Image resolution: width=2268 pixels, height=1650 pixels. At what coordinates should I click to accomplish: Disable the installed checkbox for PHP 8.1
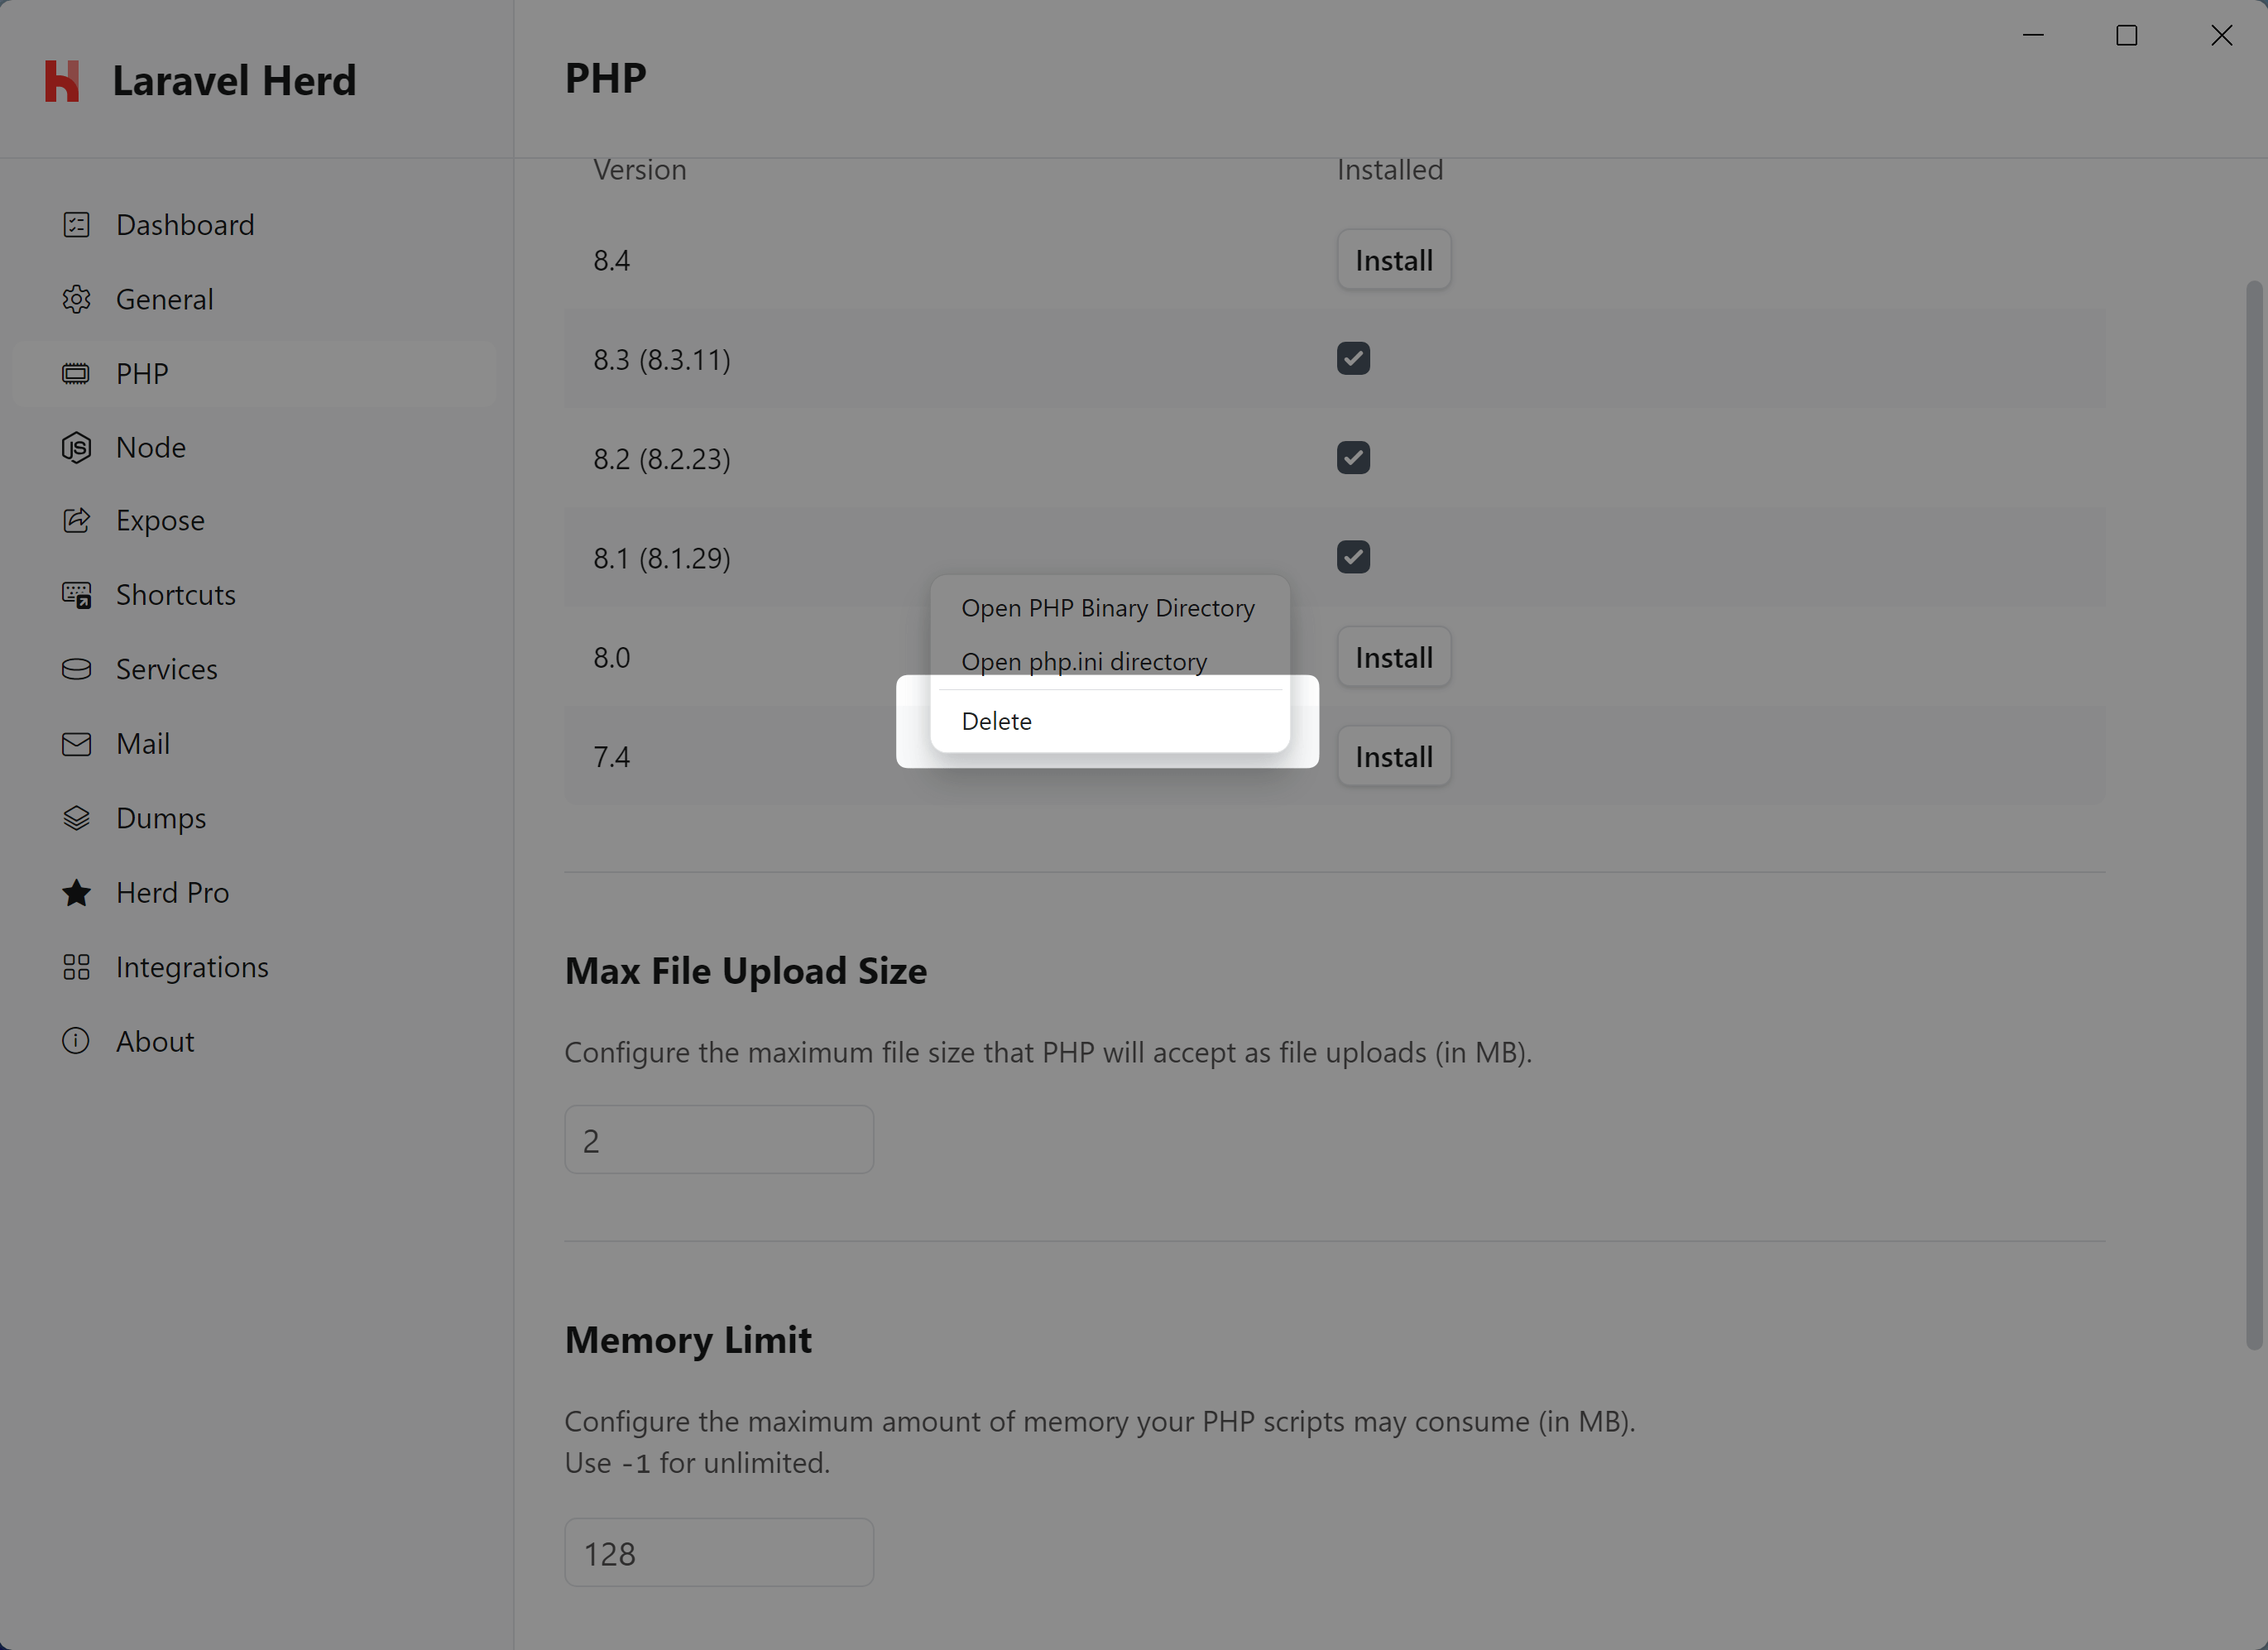point(1353,556)
